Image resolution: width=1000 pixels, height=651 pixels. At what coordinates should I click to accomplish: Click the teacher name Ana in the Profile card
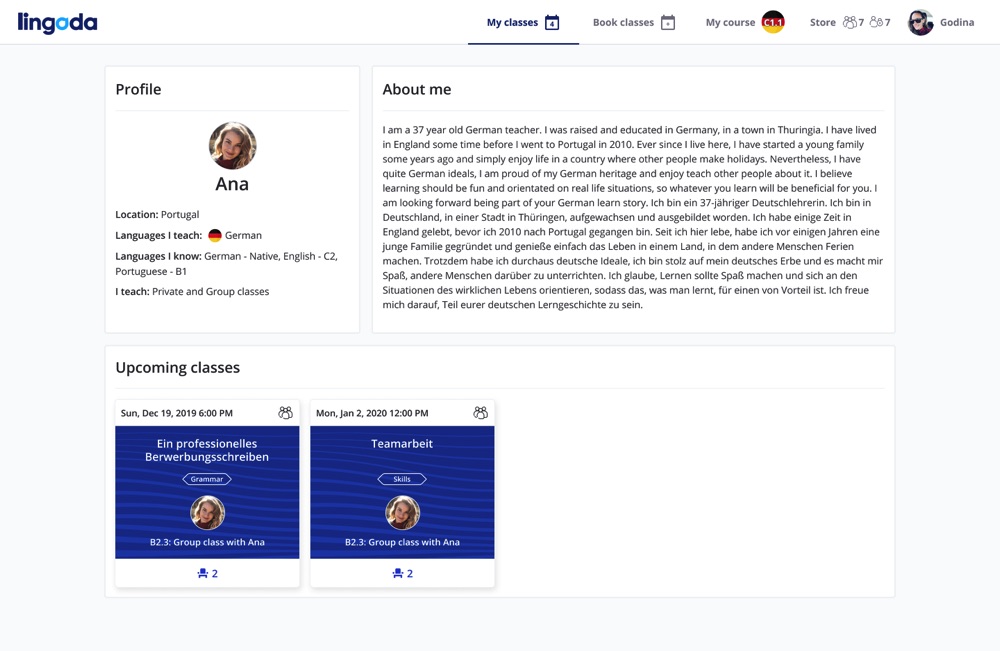click(x=232, y=184)
